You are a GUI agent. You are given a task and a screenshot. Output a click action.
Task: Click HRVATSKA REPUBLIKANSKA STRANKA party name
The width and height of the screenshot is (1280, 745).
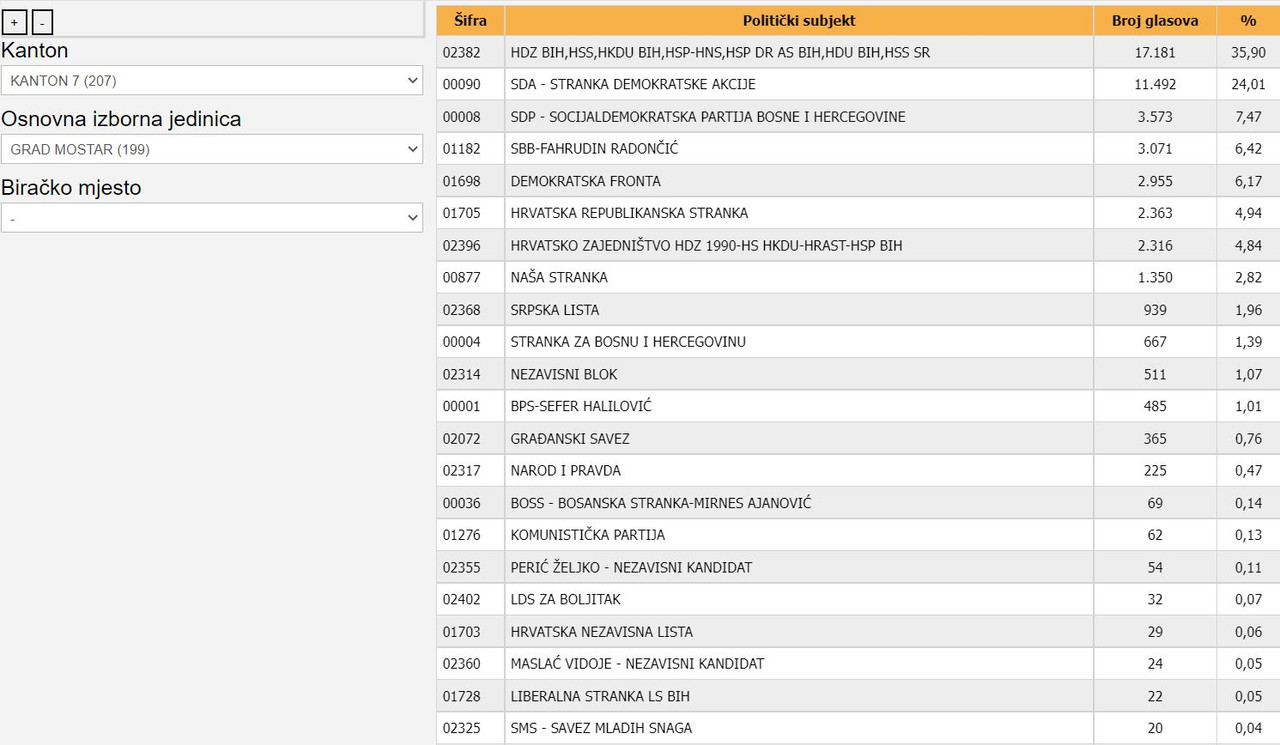629,213
